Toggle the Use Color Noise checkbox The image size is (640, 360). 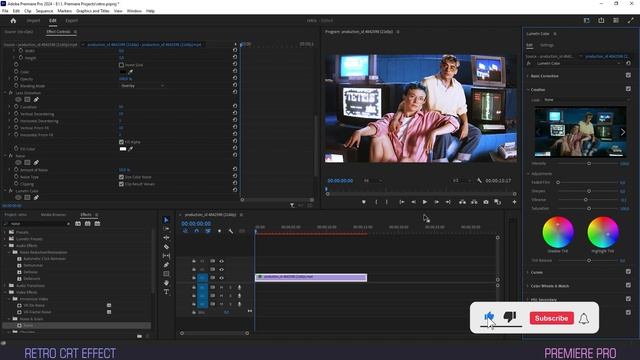point(121,177)
